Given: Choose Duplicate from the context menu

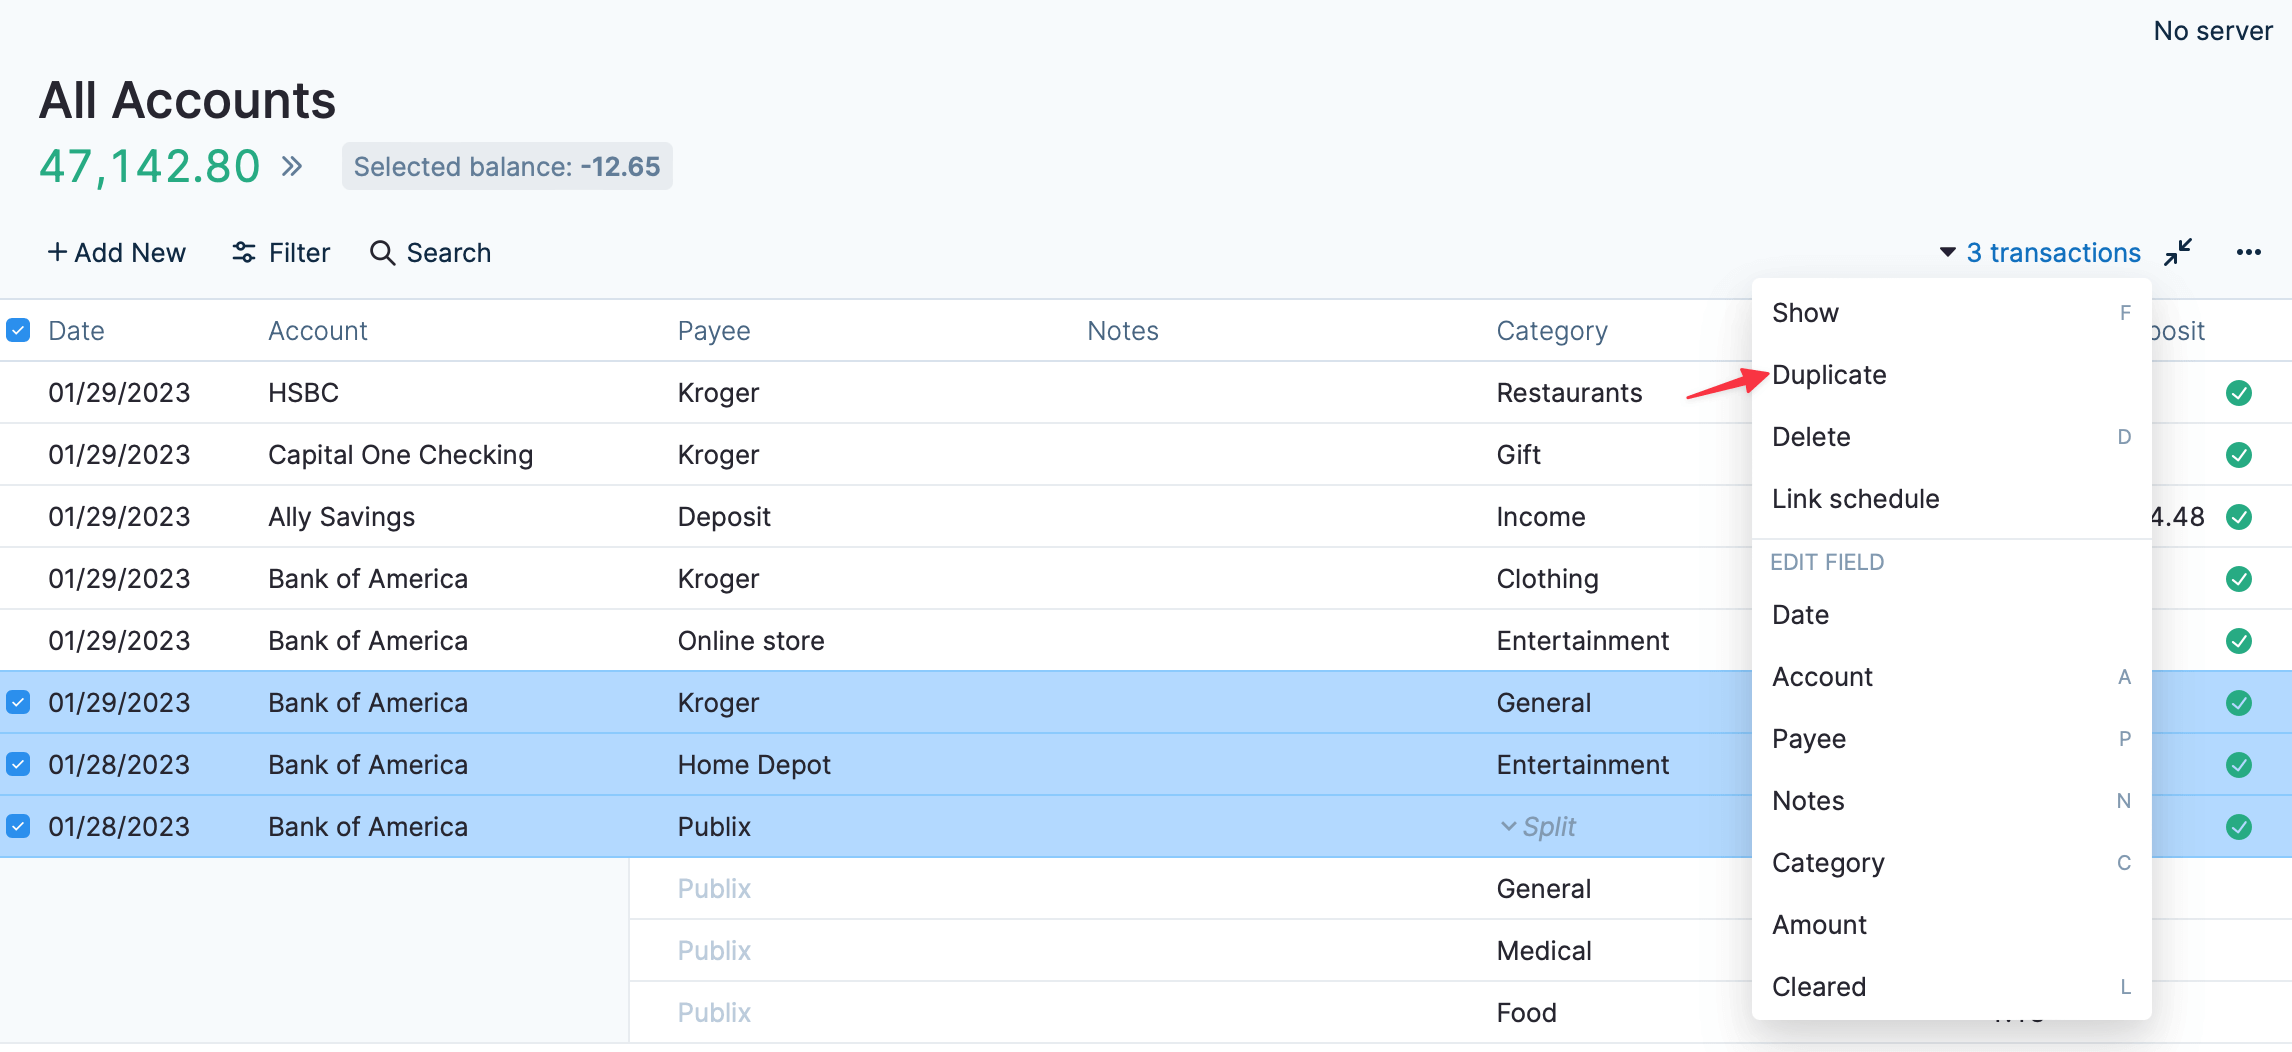Looking at the screenshot, I should [x=1829, y=375].
